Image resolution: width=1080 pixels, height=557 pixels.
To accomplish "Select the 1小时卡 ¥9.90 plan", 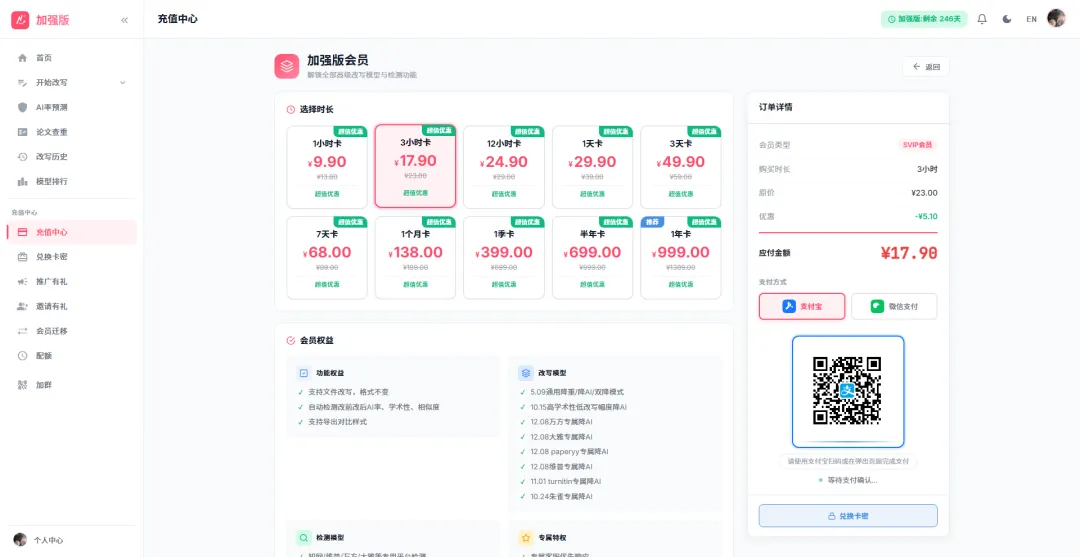I will pos(327,167).
